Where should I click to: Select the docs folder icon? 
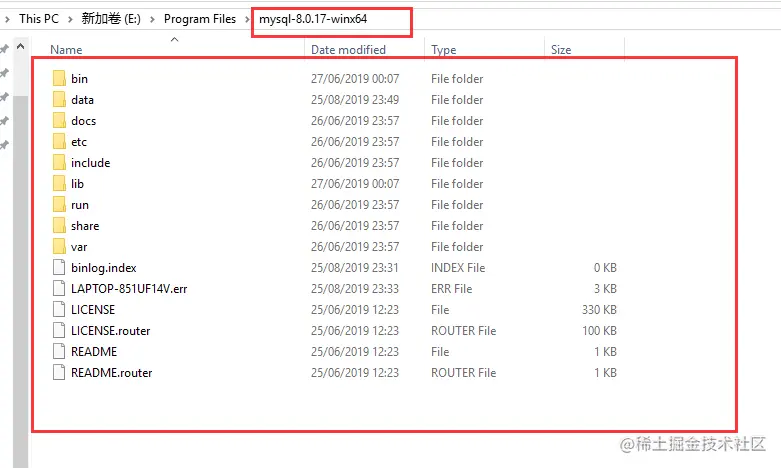click(59, 120)
